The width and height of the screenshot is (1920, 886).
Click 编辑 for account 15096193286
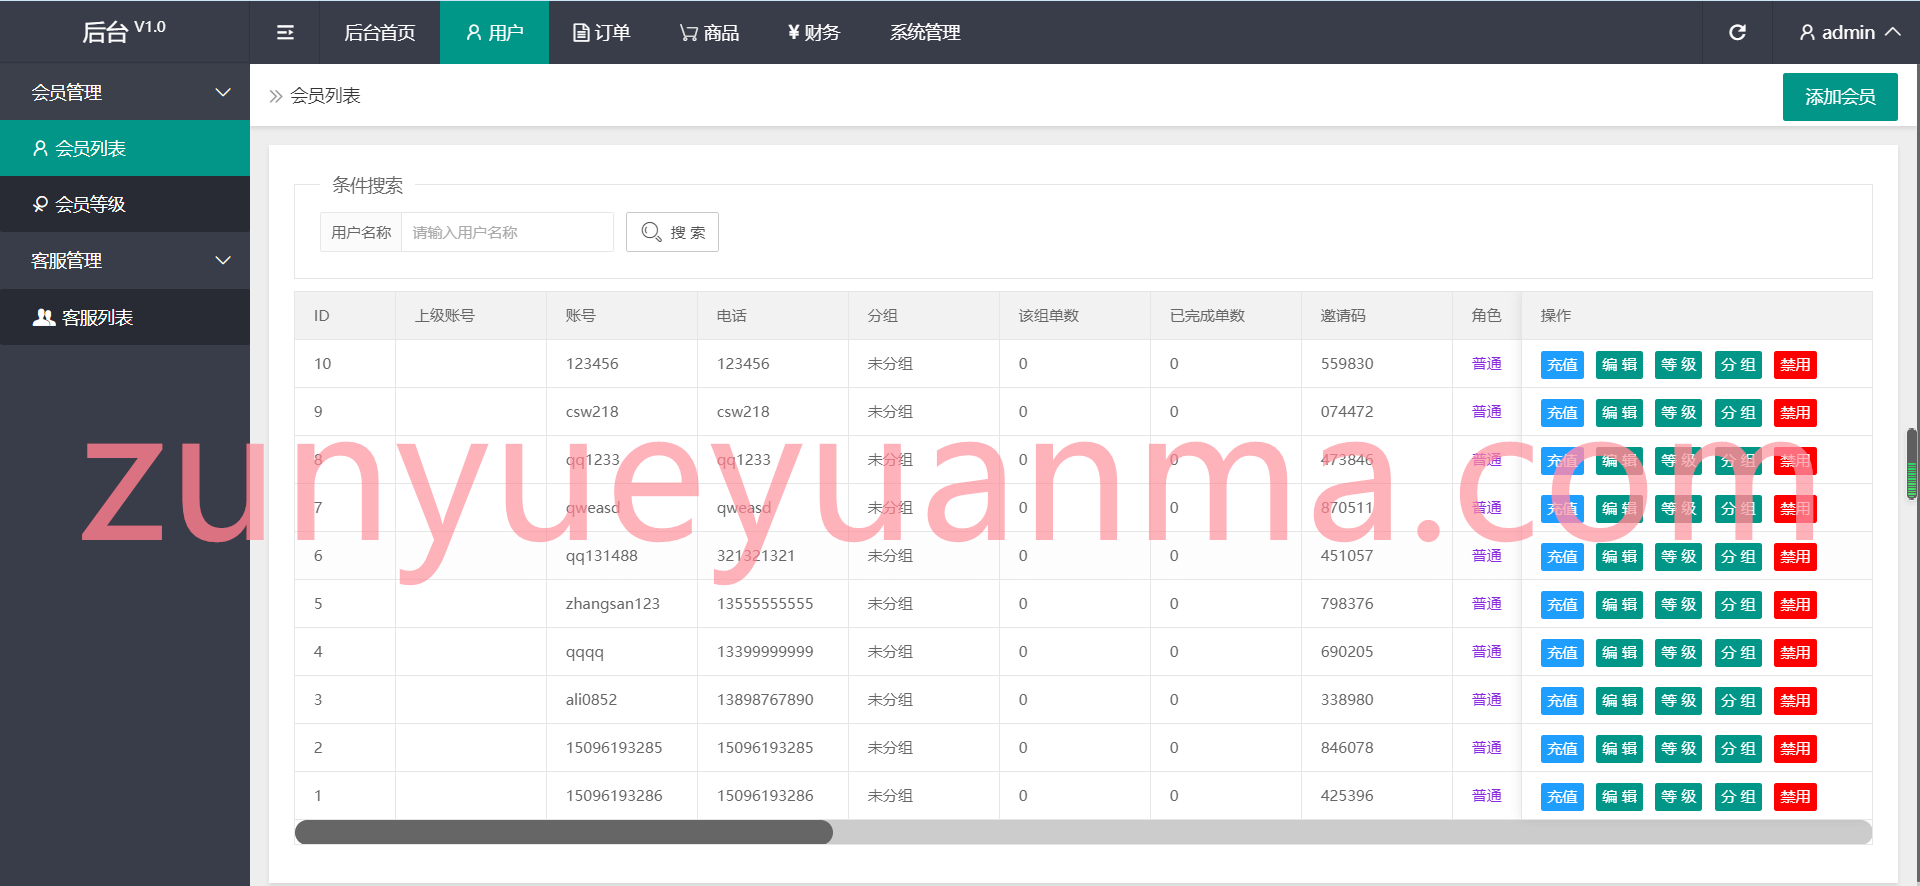coord(1619,797)
